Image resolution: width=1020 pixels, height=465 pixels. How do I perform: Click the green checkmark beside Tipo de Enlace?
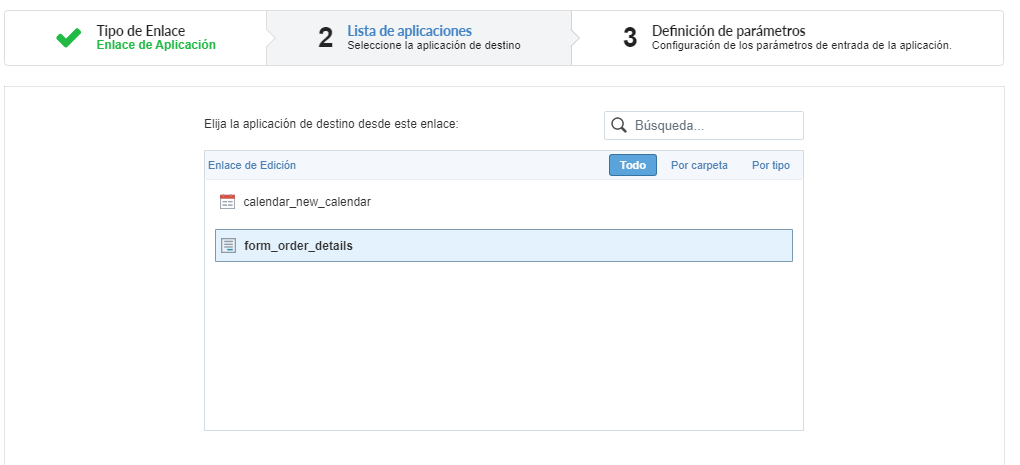point(68,38)
